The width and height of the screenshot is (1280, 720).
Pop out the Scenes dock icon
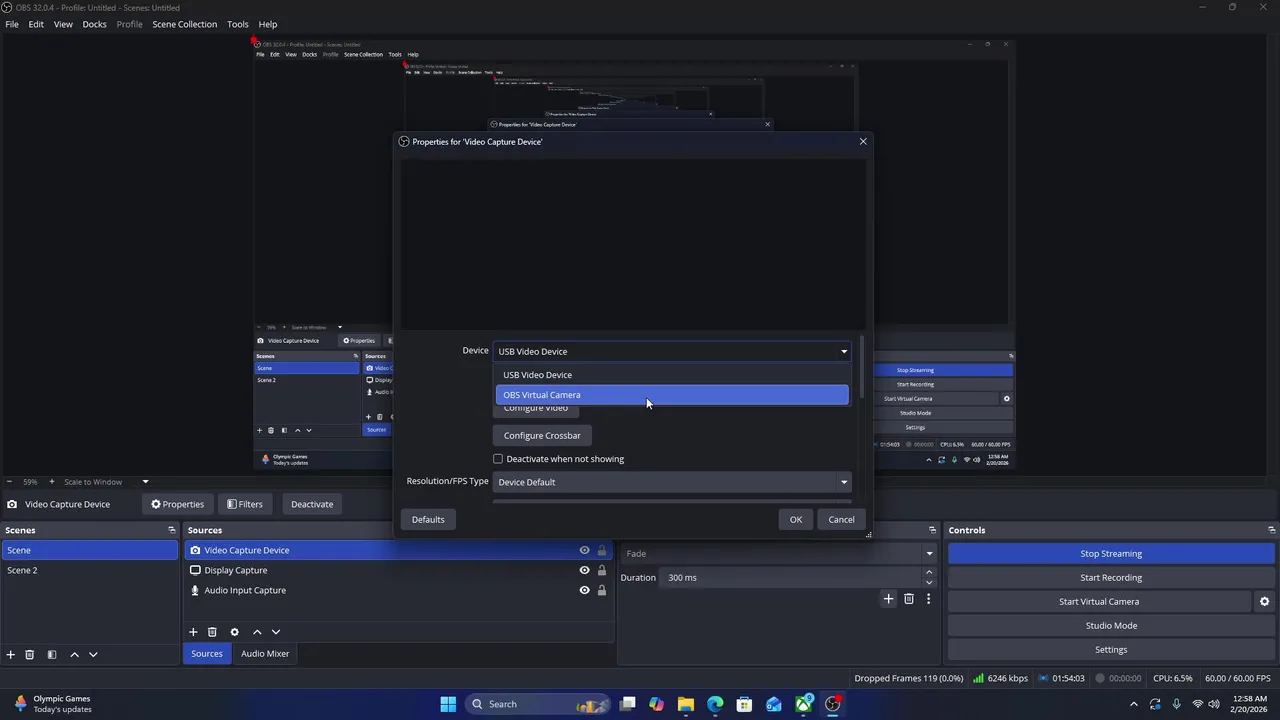pos(172,530)
